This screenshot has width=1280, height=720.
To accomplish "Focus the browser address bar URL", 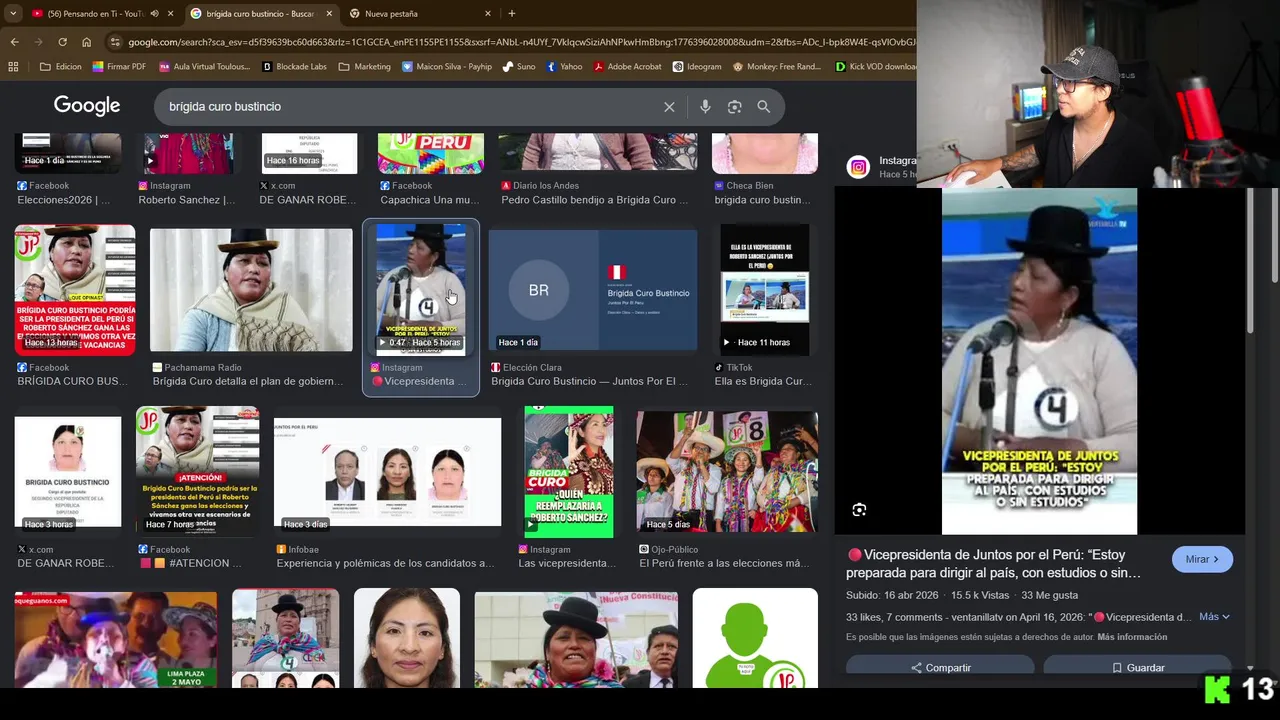I will click(520, 42).
